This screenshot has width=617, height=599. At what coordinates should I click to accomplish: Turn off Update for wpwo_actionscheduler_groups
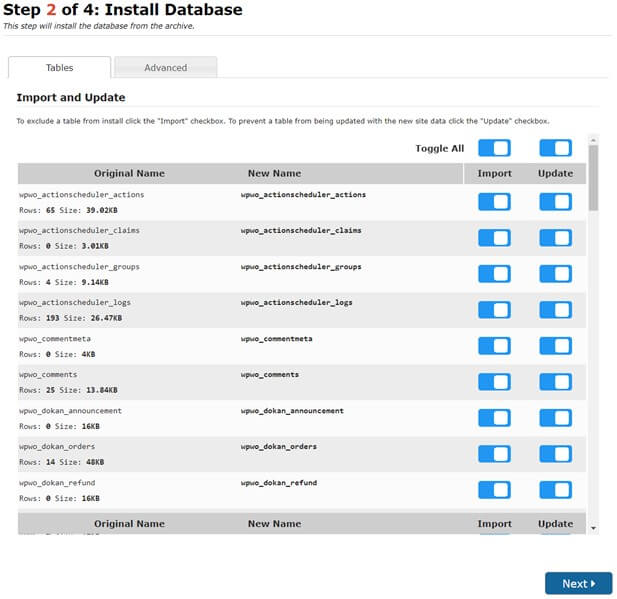[x=555, y=273]
